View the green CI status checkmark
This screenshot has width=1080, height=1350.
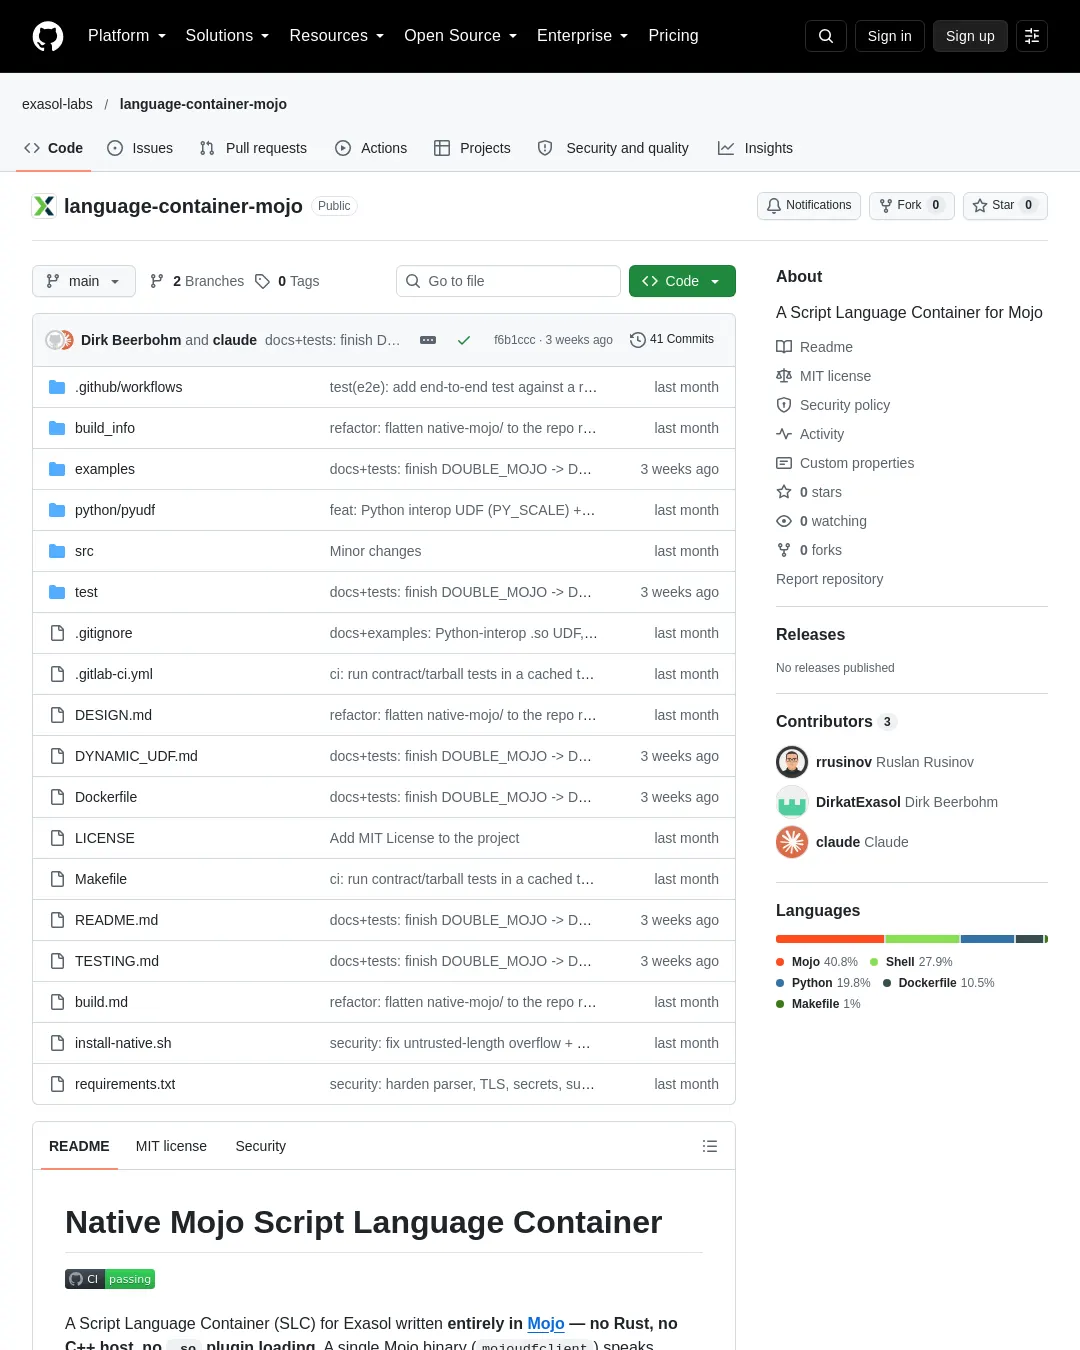tap(464, 340)
